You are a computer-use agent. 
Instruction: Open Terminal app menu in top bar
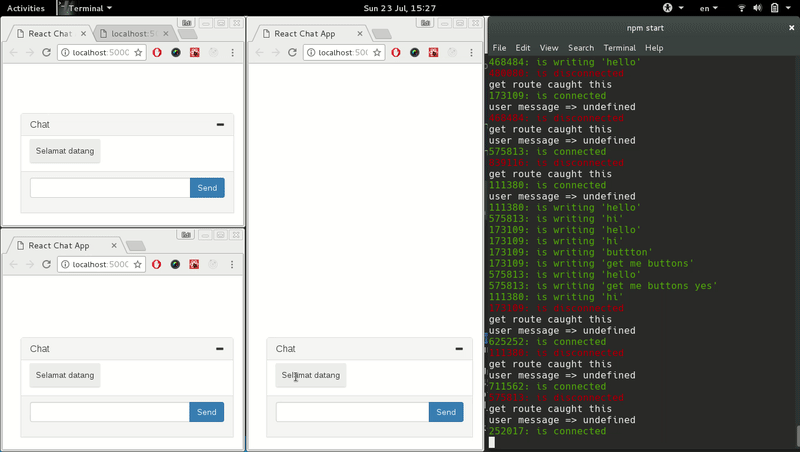[x=86, y=8]
